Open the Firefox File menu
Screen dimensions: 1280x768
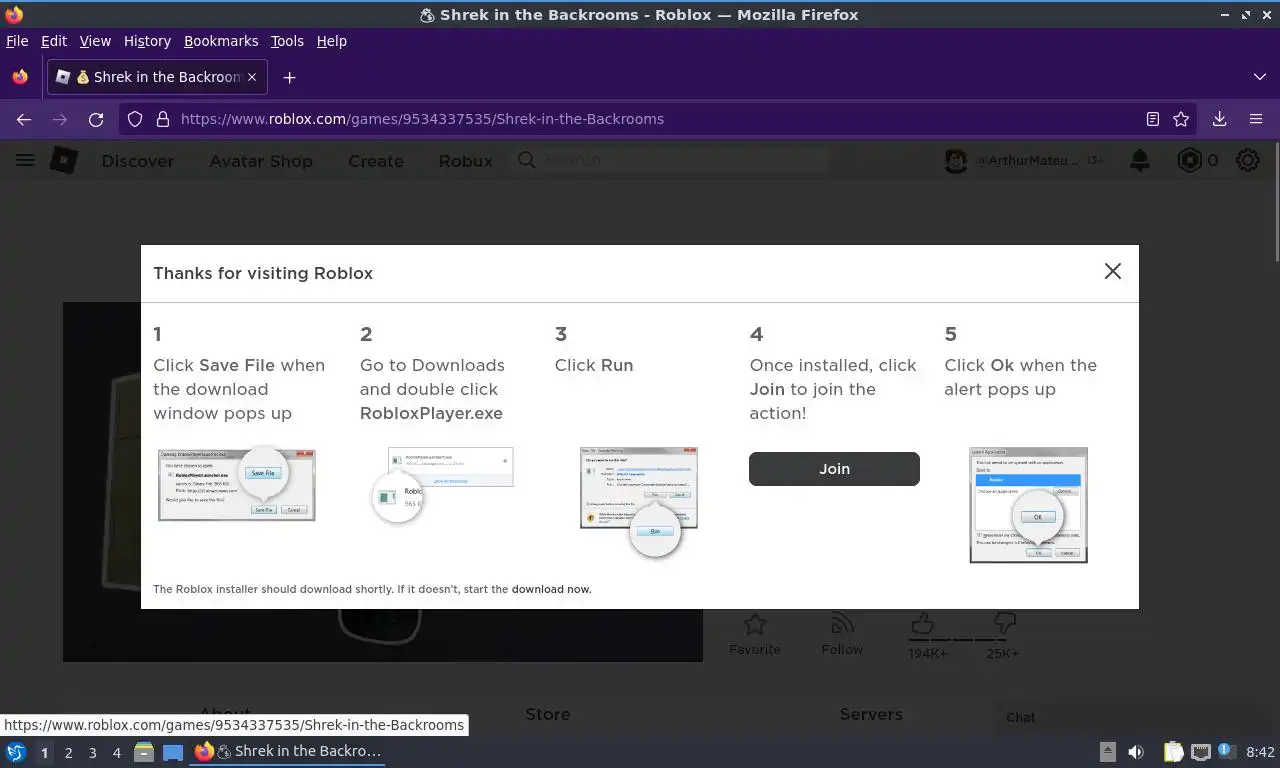(x=17, y=41)
